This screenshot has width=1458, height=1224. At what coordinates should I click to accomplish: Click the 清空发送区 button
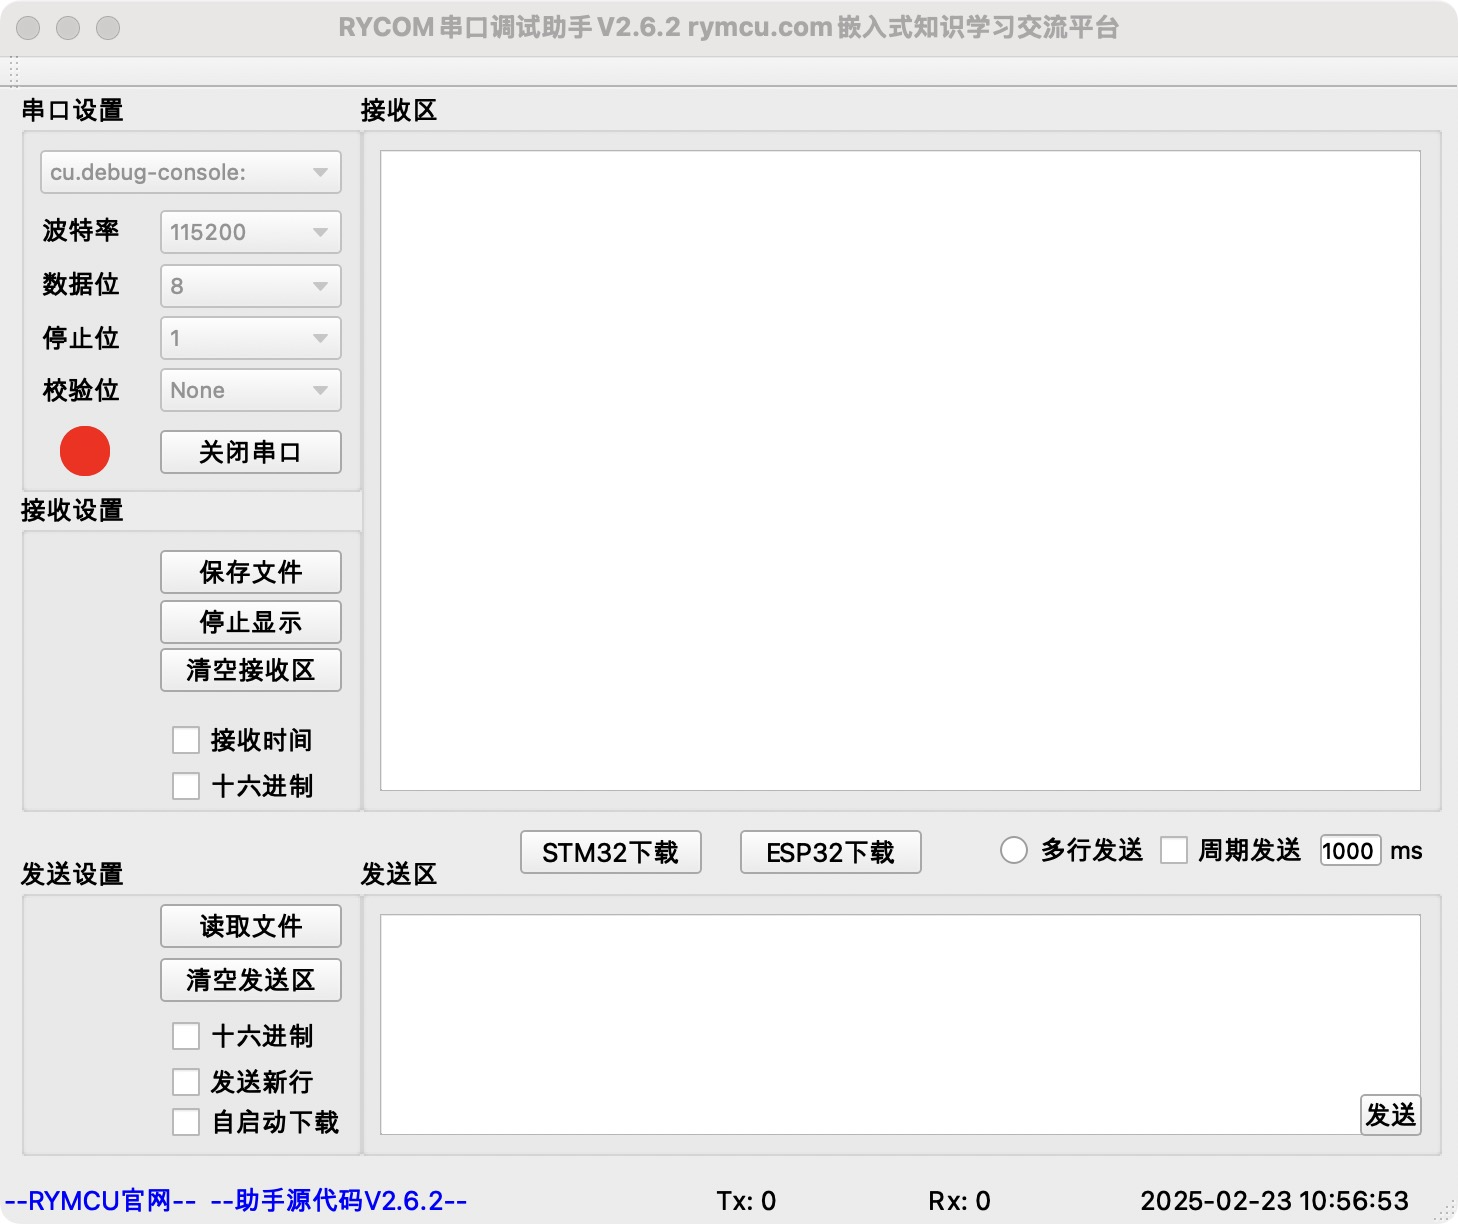pyautogui.click(x=250, y=980)
